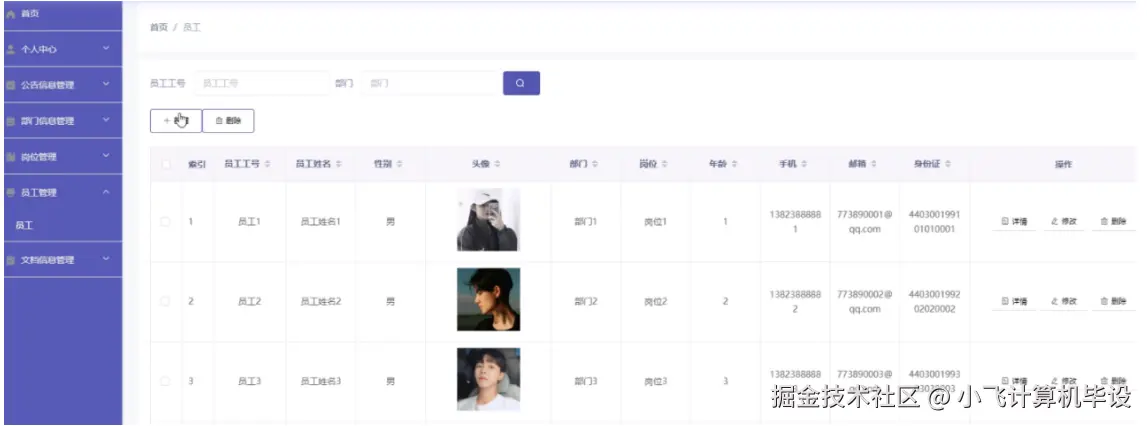
Task: Open 详情 for 员工1 row
Action: 1014,221
